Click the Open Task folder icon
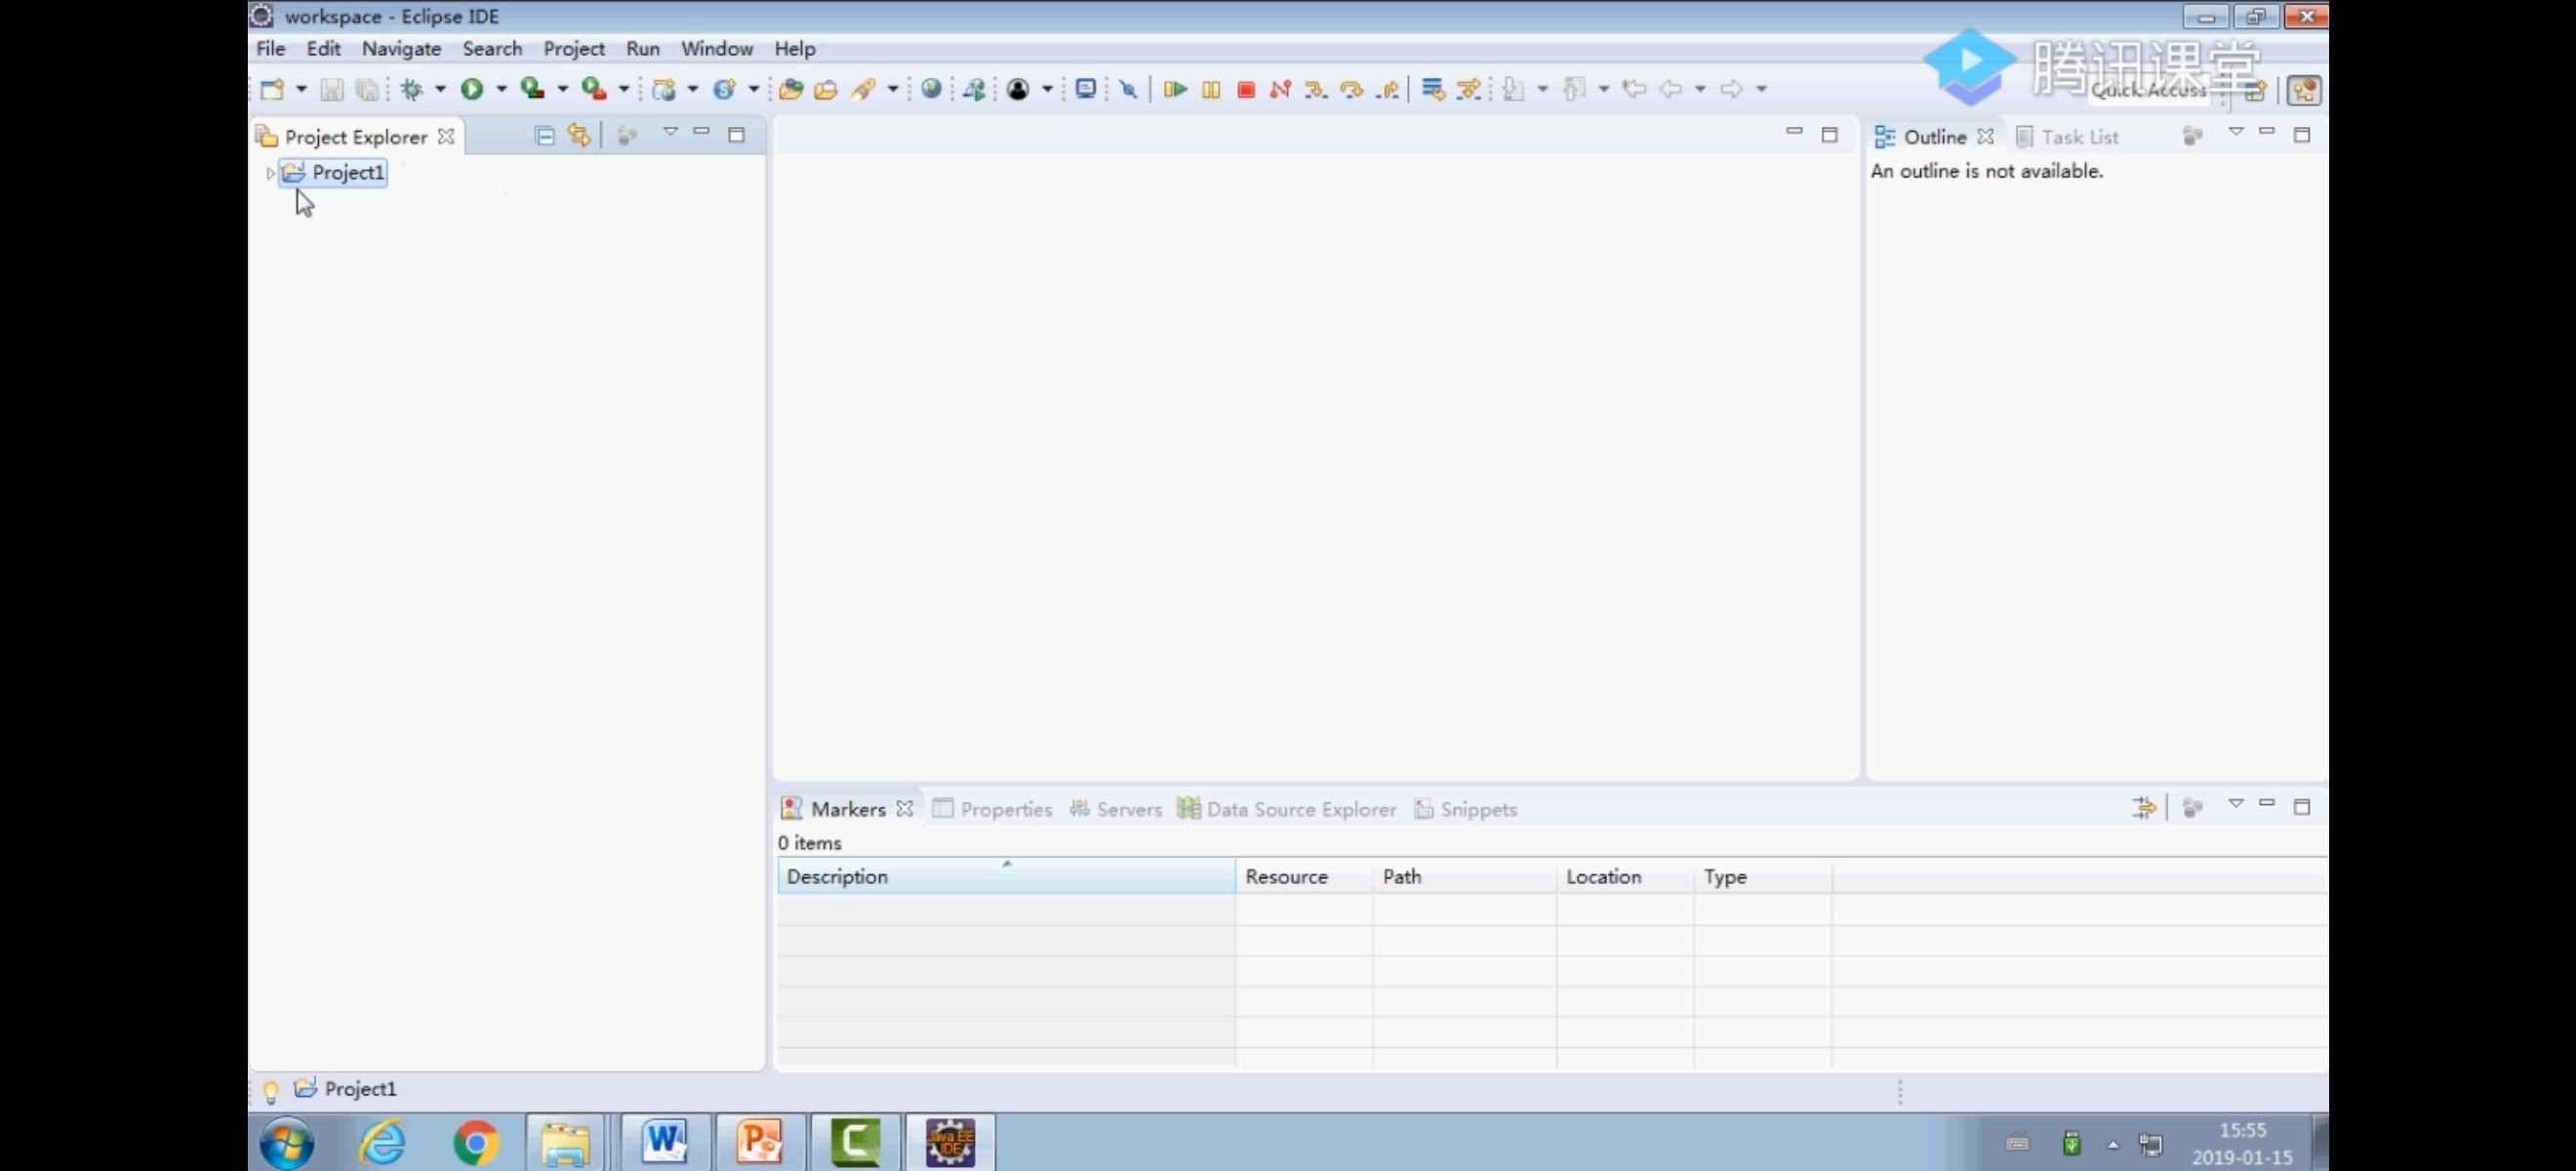 coord(826,89)
